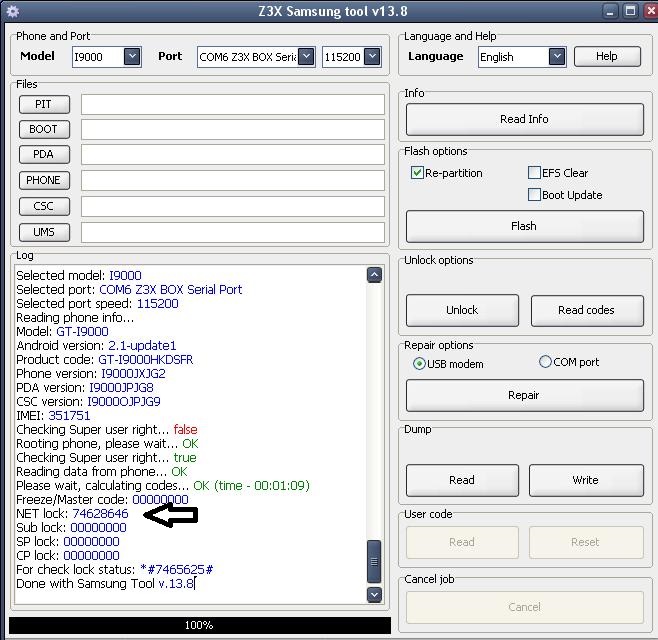Screen dimensions: 658x640
Task: Focus the PDA file path field
Action: click(232, 154)
